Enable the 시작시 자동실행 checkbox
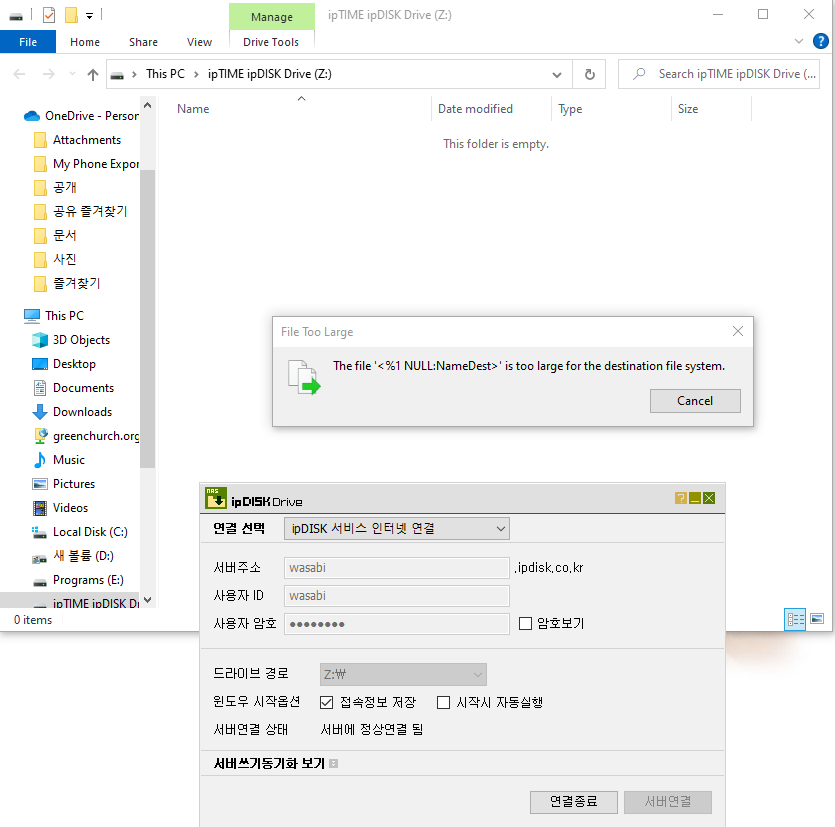The height and width of the screenshot is (827, 835). coord(443,702)
